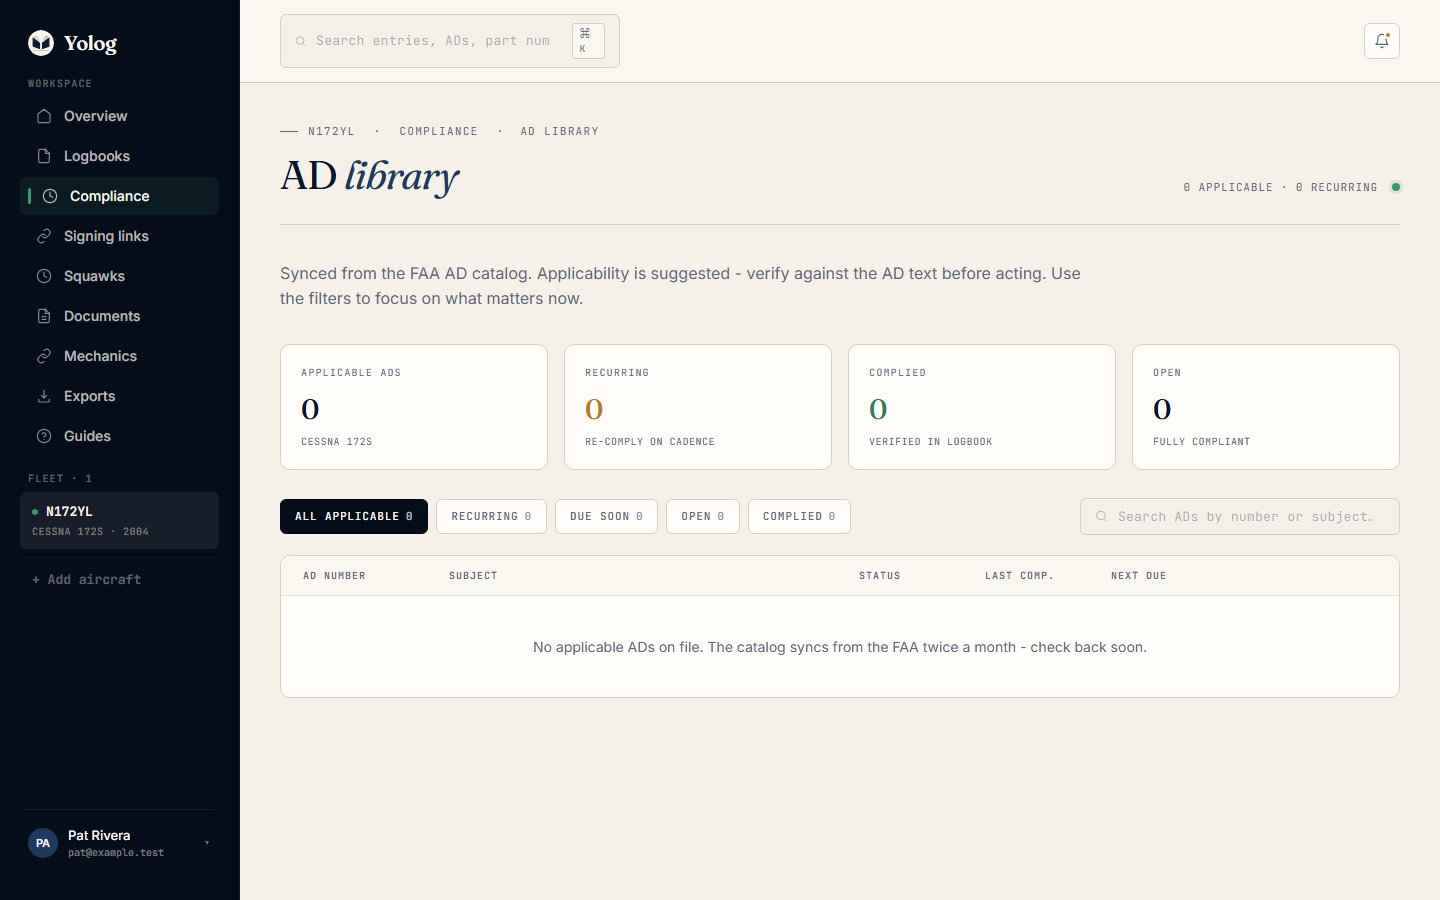This screenshot has height=900, width=1440.
Task: Click the Squawks clock icon
Action: pyautogui.click(x=44, y=276)
